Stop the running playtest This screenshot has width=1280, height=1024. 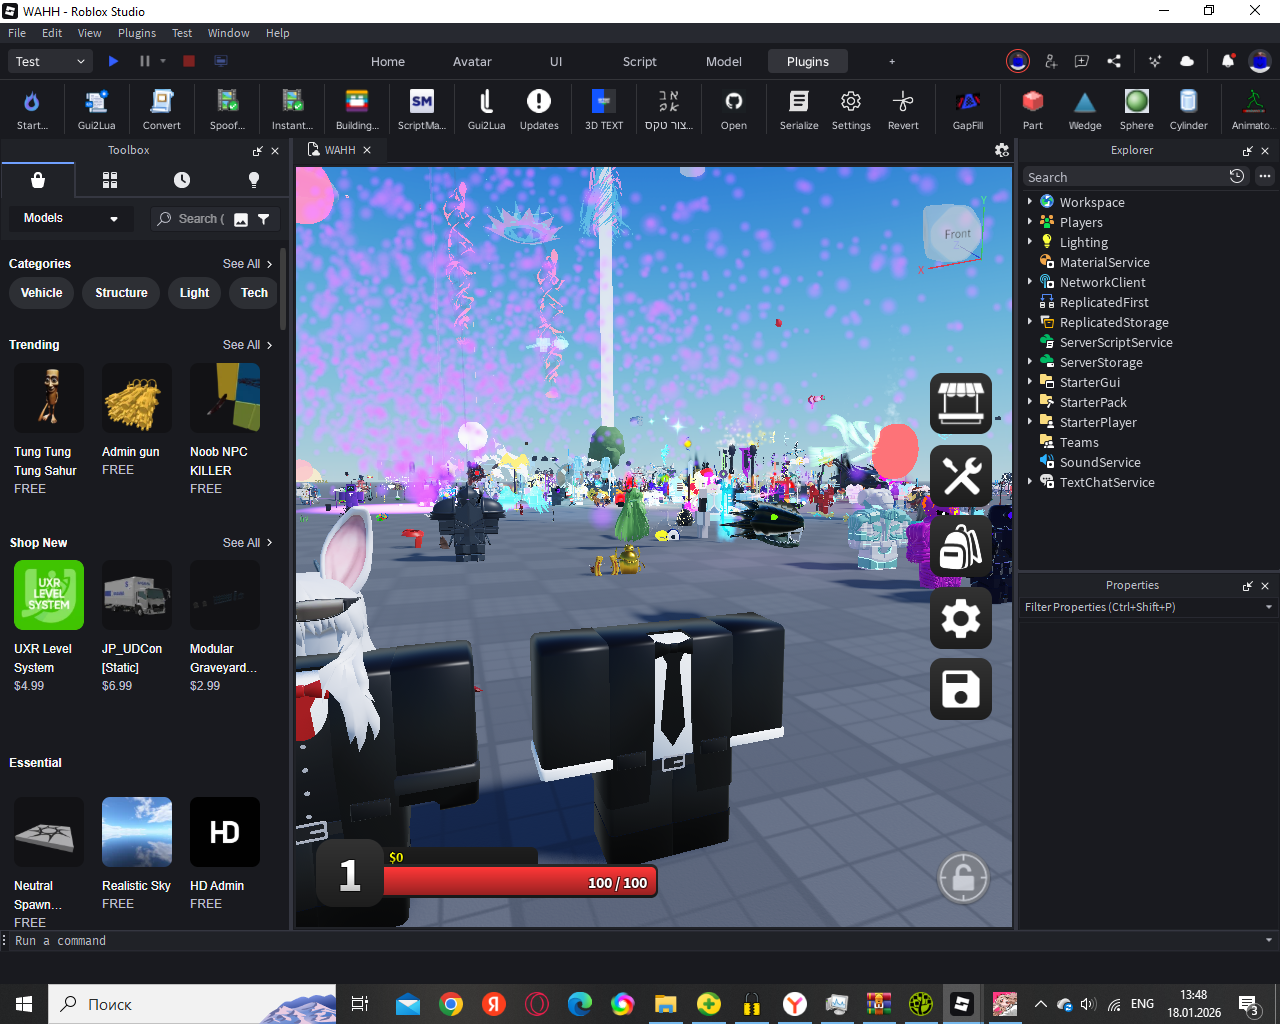coord(189,61)
